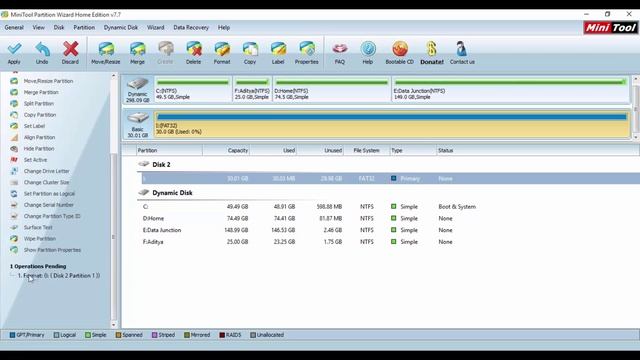
Task: Click the Apply checkmark icon
Action: click(x=14, y=49)
